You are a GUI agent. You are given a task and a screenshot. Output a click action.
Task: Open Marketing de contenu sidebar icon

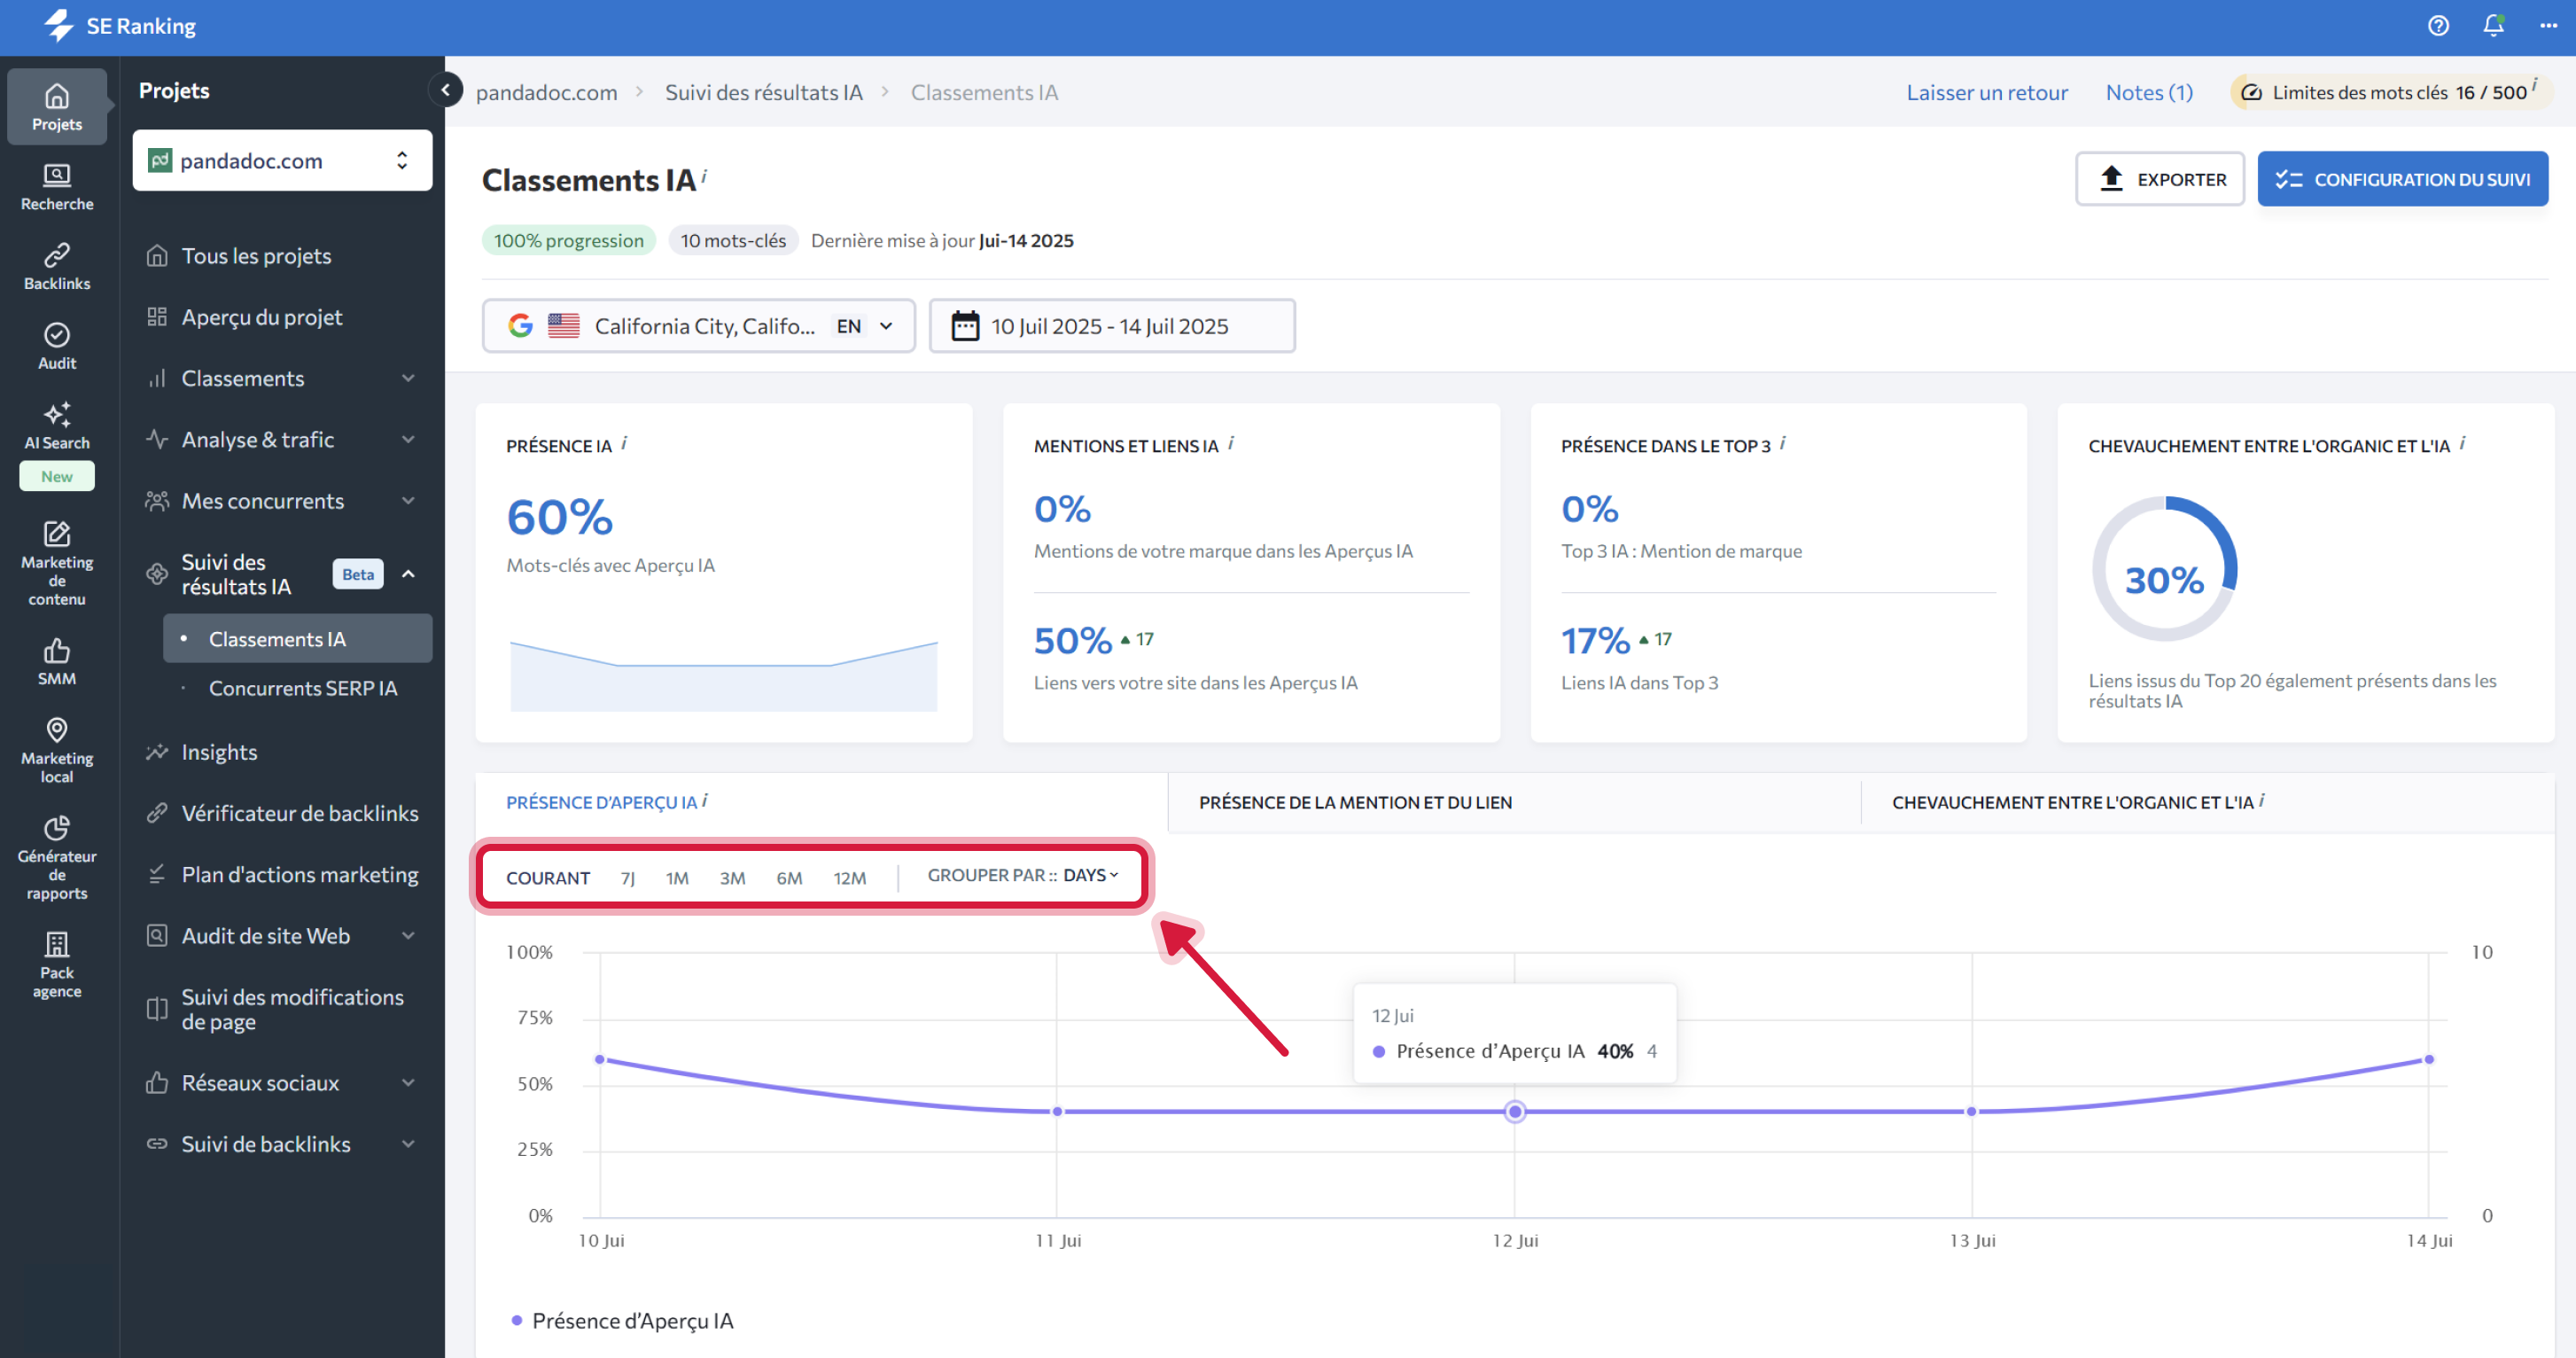point(57,563)
